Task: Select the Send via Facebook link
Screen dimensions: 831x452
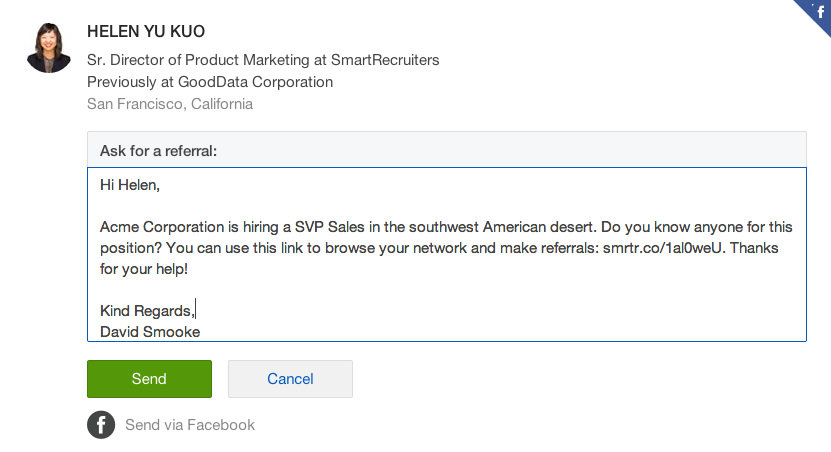Action: pyautogui.click(x=190, y=425)
